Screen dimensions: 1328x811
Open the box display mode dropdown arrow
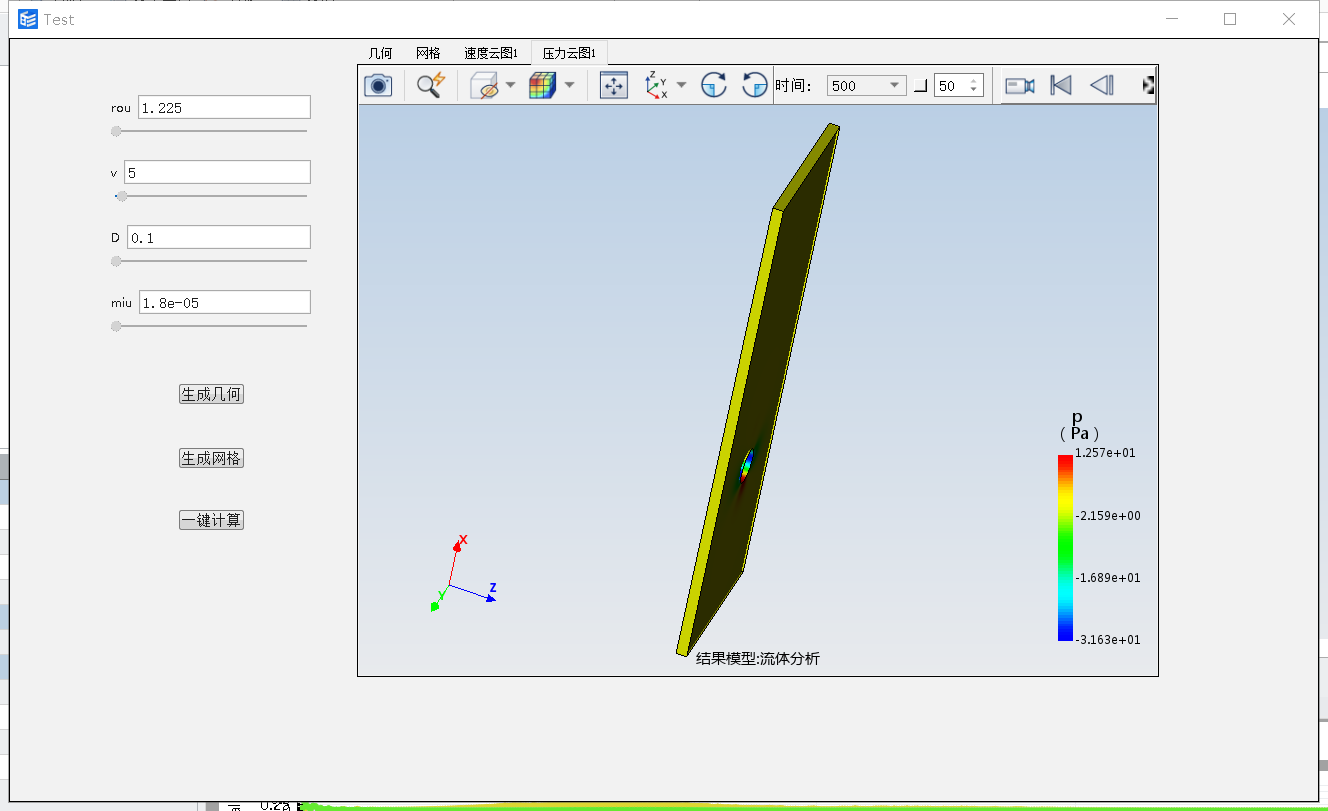click(510, 86)
